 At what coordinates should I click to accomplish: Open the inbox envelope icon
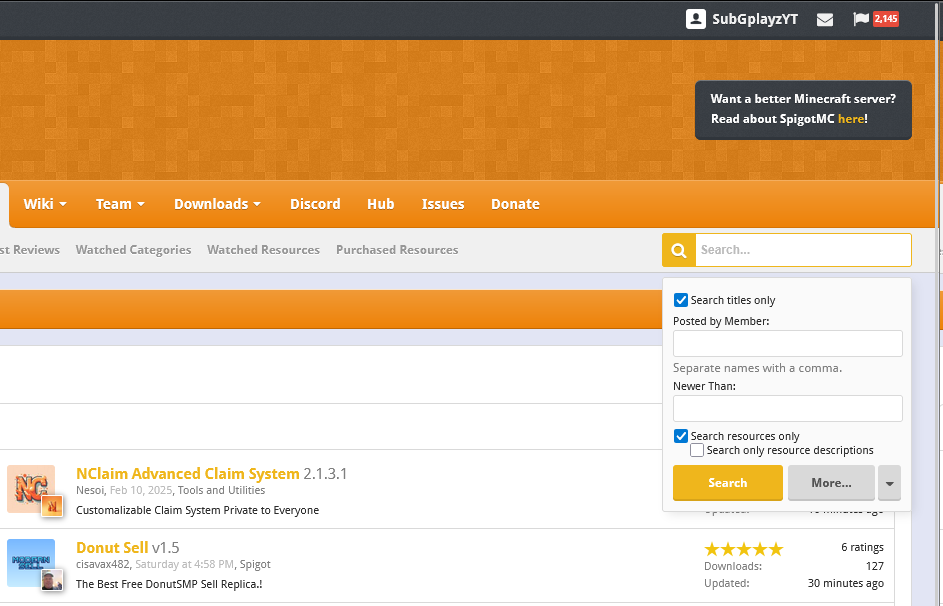(x=825, y=19)
